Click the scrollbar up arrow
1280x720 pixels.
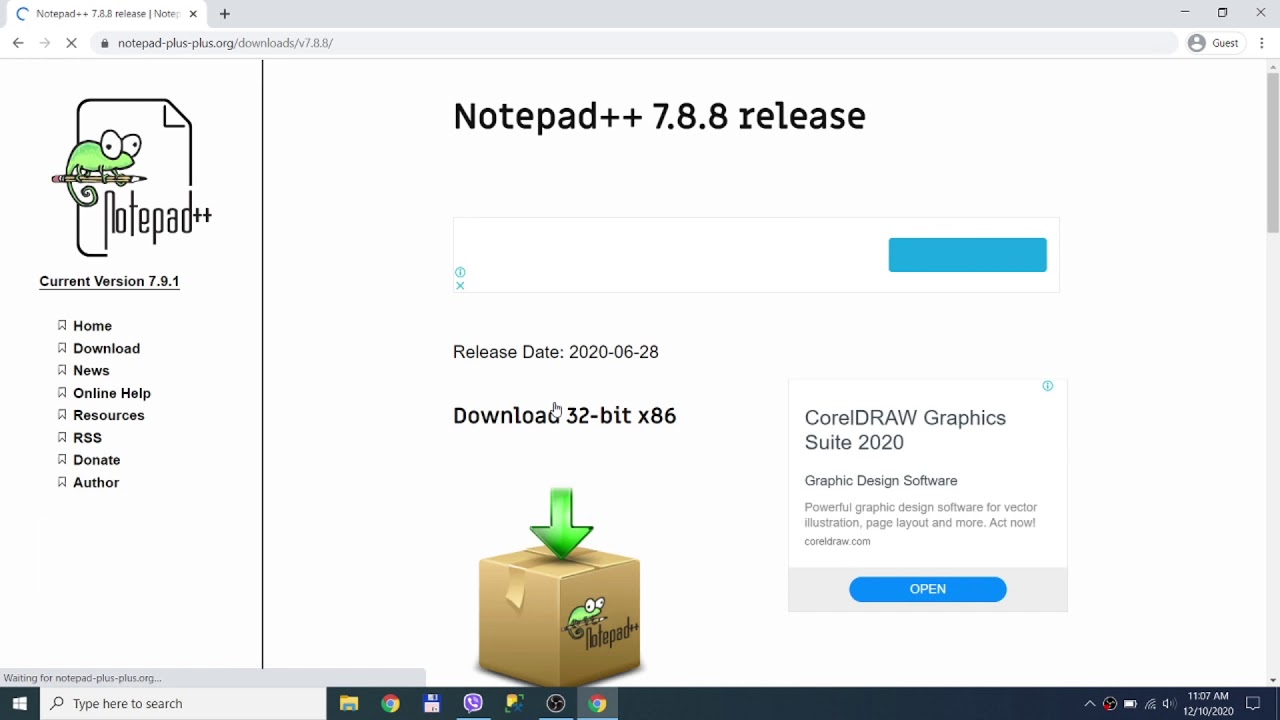(1272, 66)
